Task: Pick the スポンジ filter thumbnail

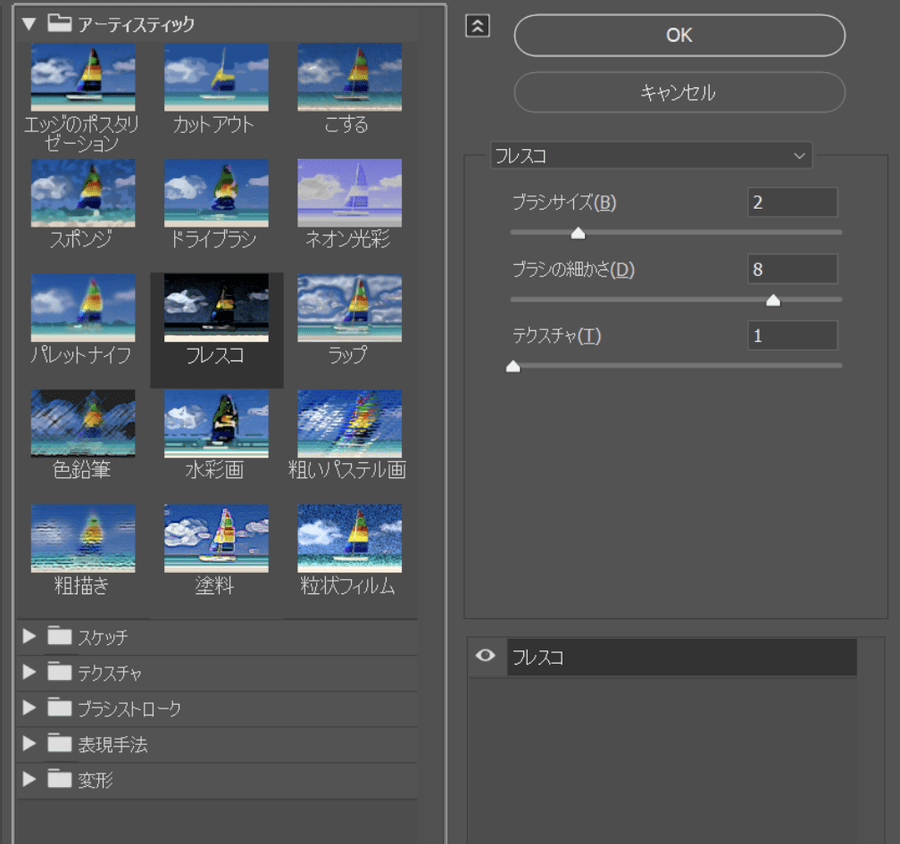Action: [83, 193]
